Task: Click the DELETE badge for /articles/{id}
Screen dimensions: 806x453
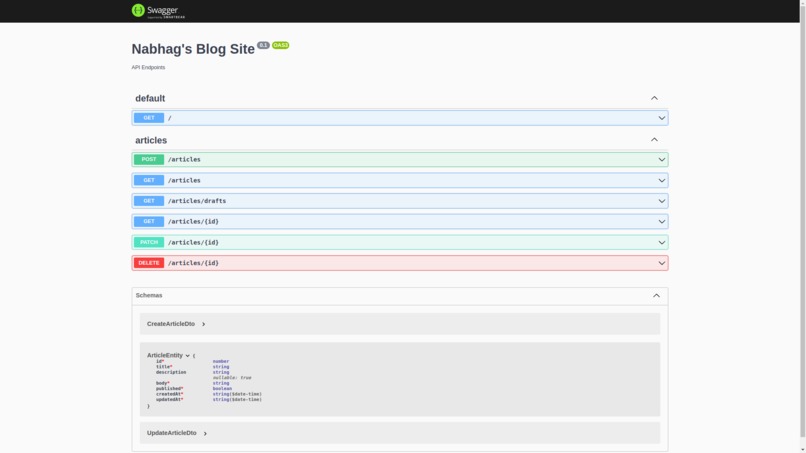Action: 149,263
